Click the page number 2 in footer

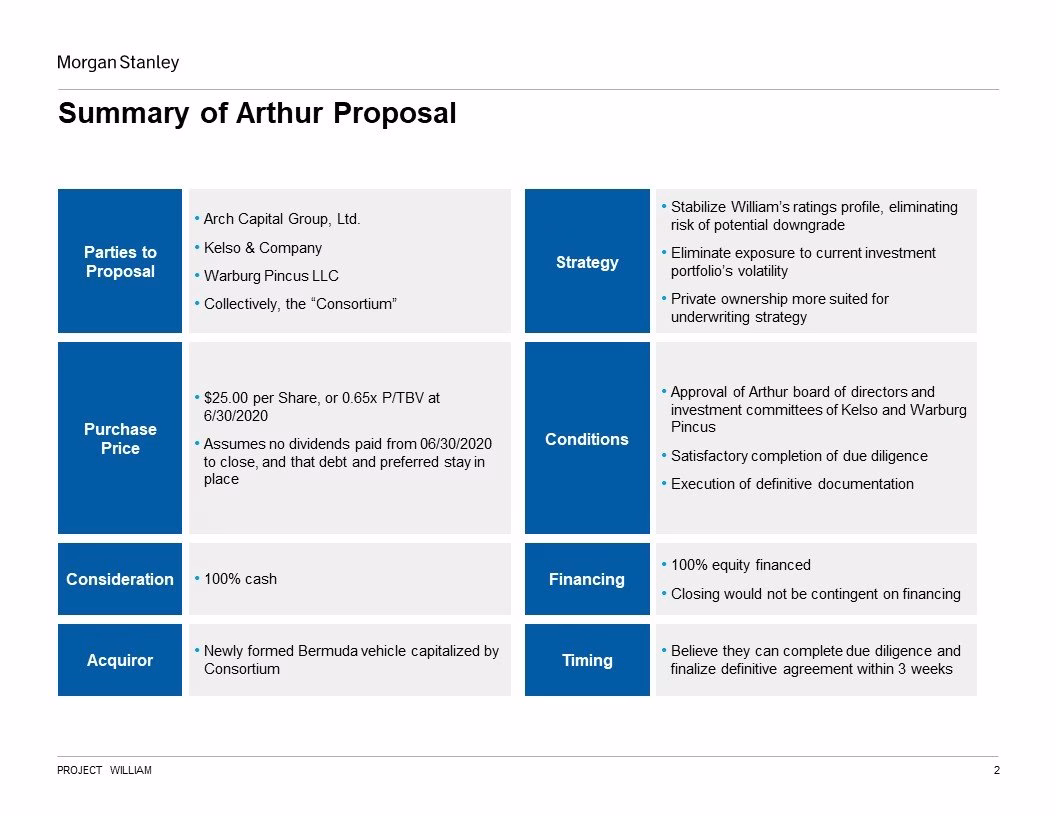pos(997,770)
